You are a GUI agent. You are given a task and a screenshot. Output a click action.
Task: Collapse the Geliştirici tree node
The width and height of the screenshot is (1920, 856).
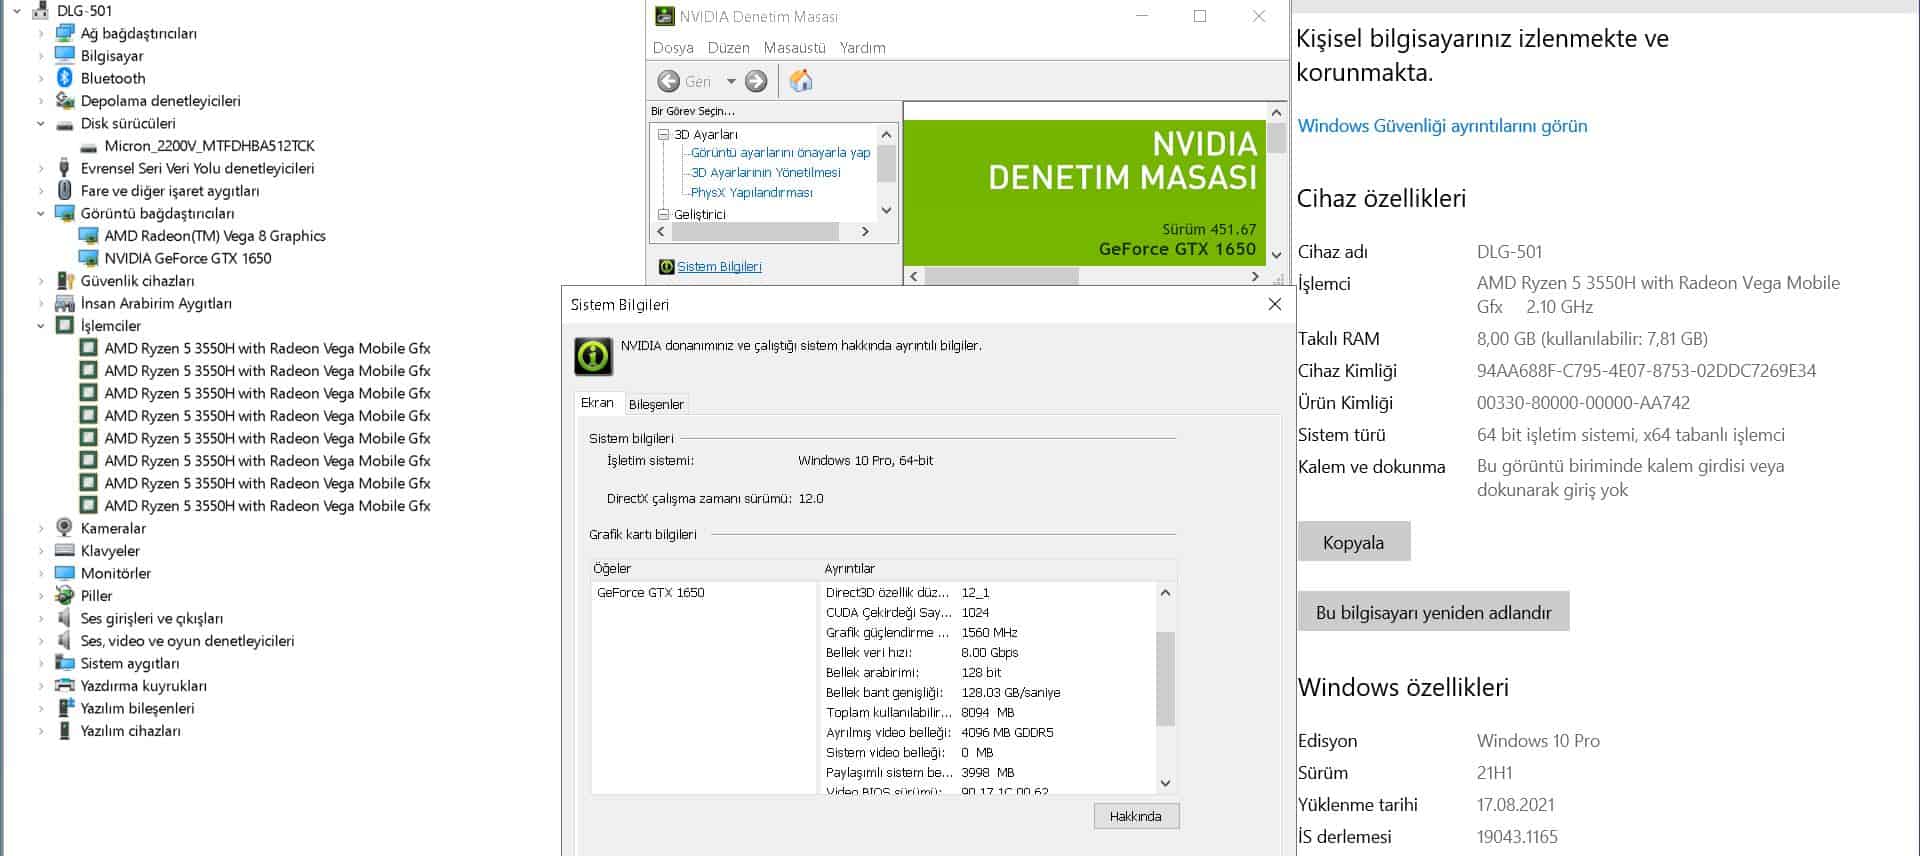coord(663,214)
